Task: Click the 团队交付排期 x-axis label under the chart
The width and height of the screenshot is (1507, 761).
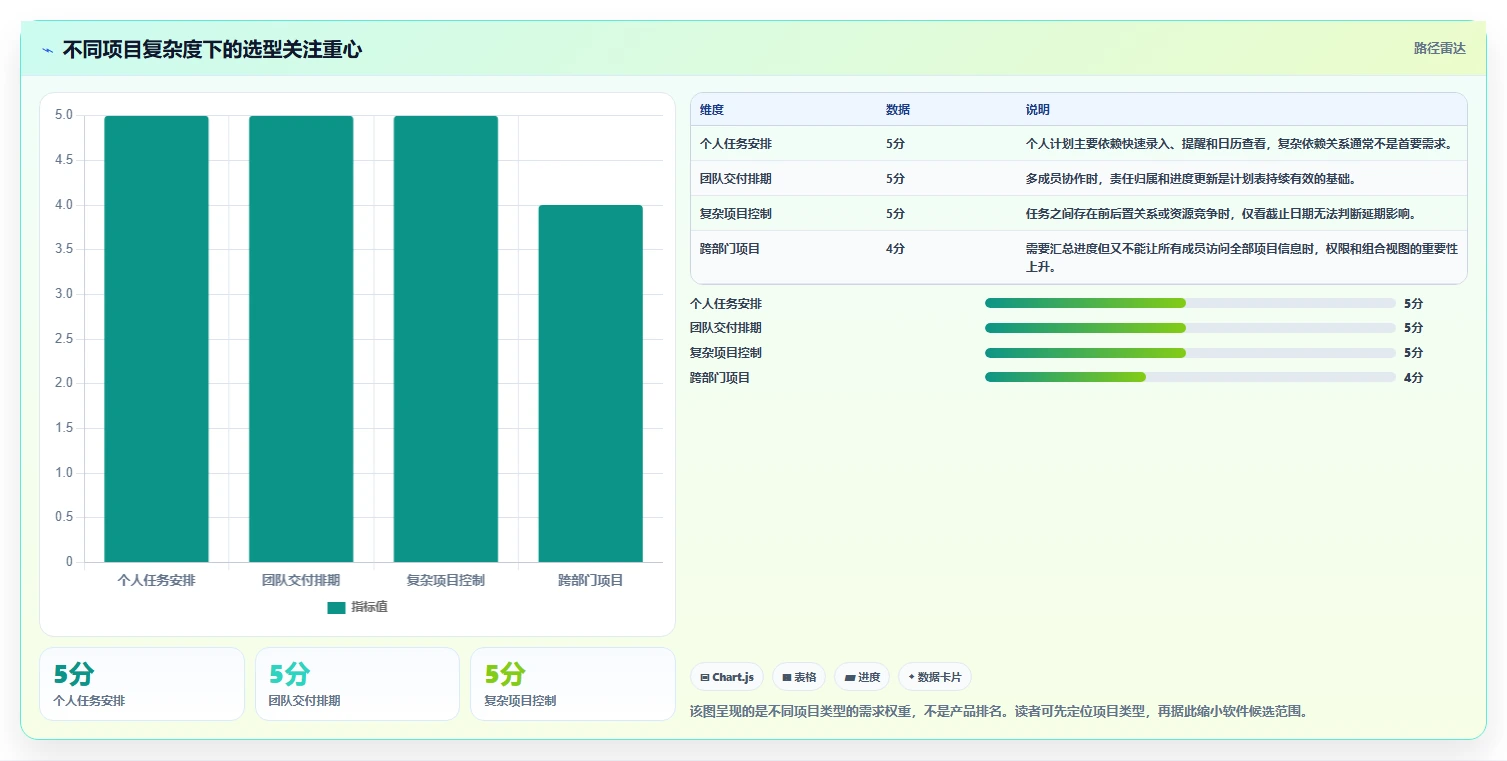Action: click(x=301, y=580)
